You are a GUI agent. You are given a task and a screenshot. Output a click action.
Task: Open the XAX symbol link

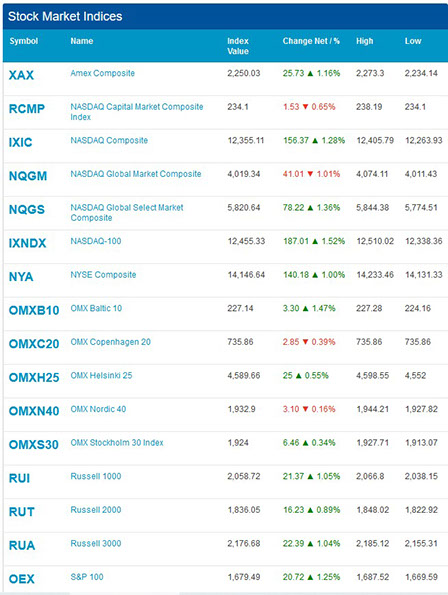[x=21, y=75]
